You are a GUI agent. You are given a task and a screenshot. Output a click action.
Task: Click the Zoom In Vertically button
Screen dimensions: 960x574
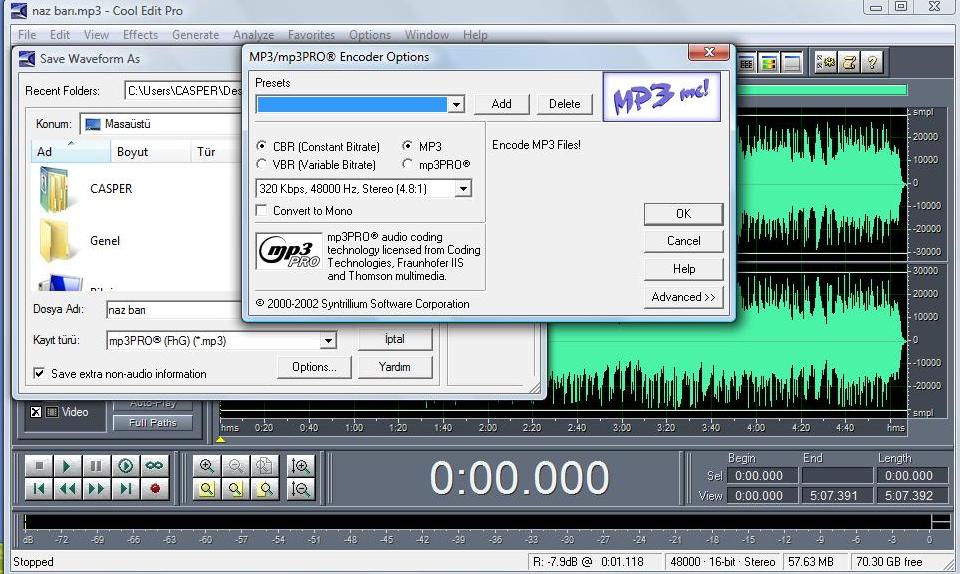[x=299, y=466]
